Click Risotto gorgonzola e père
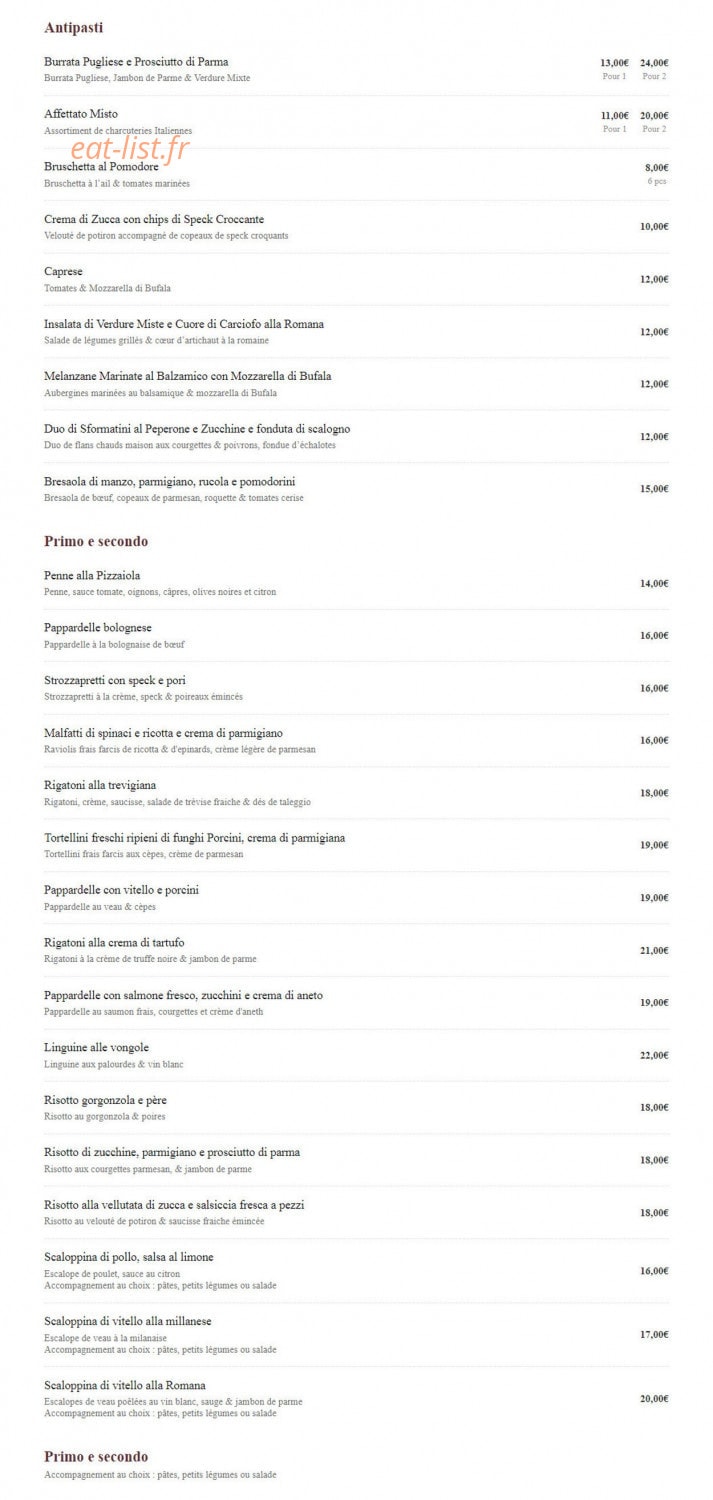713x1500 pixels. click(x=105, y=1100)
